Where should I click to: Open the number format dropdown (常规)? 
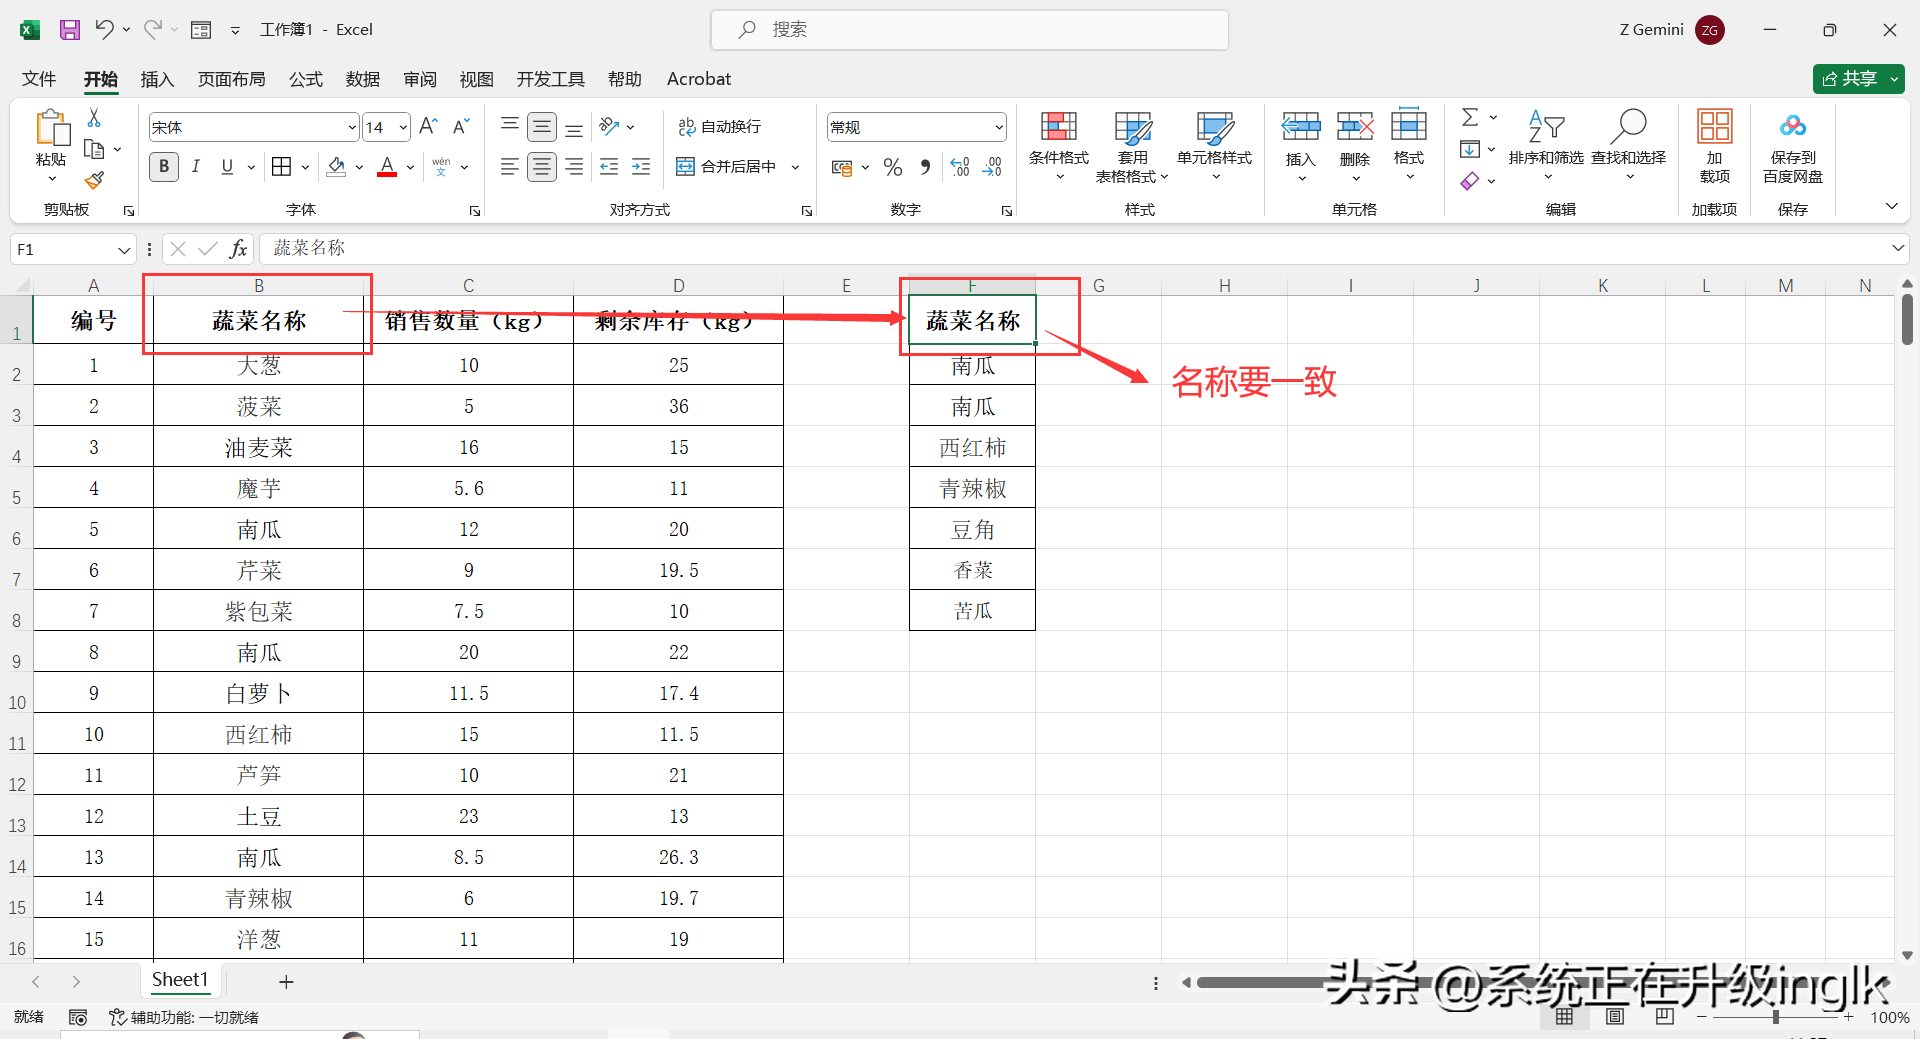pyautogui.click(x=999, y=127)
